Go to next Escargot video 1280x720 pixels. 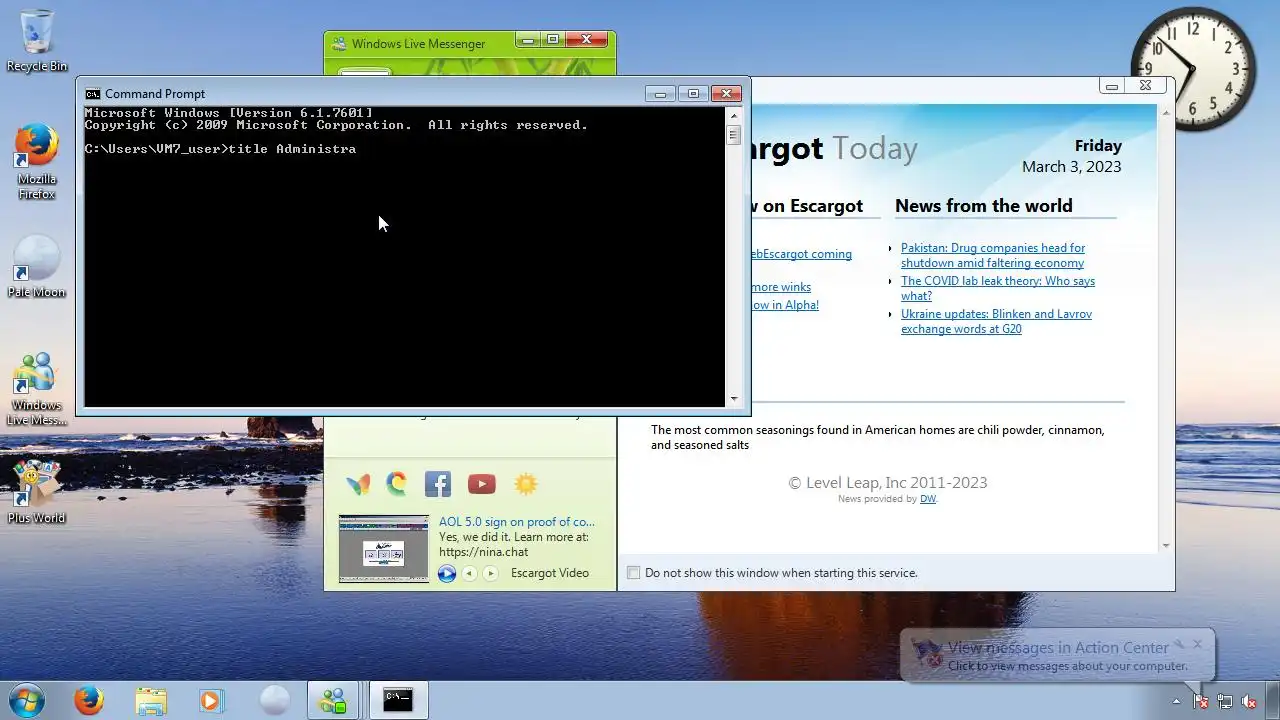[x=491, y=573]
